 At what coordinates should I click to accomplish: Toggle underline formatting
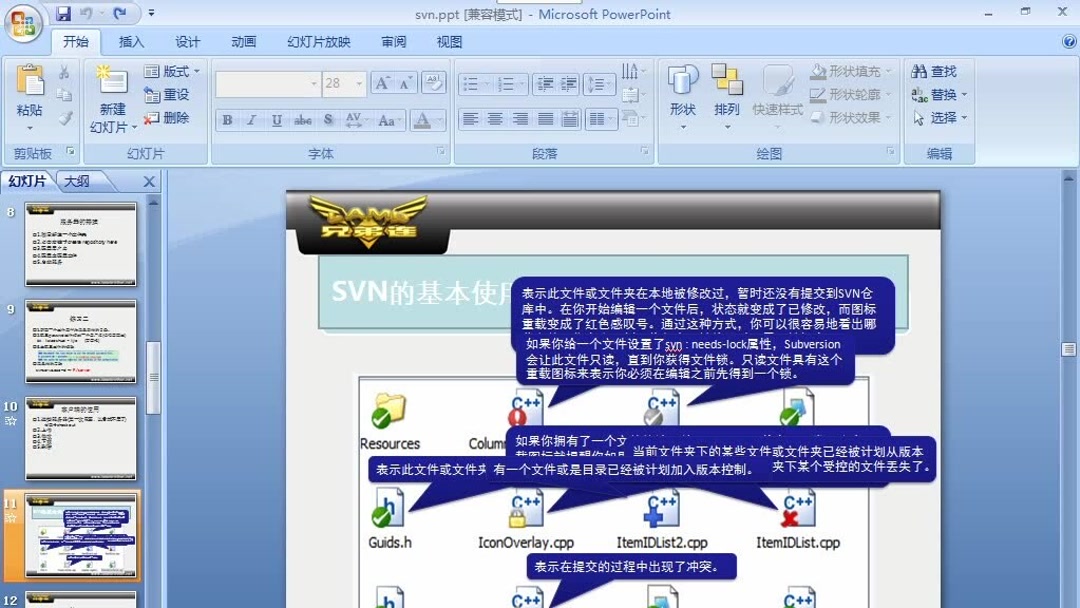tap(275, 120)
